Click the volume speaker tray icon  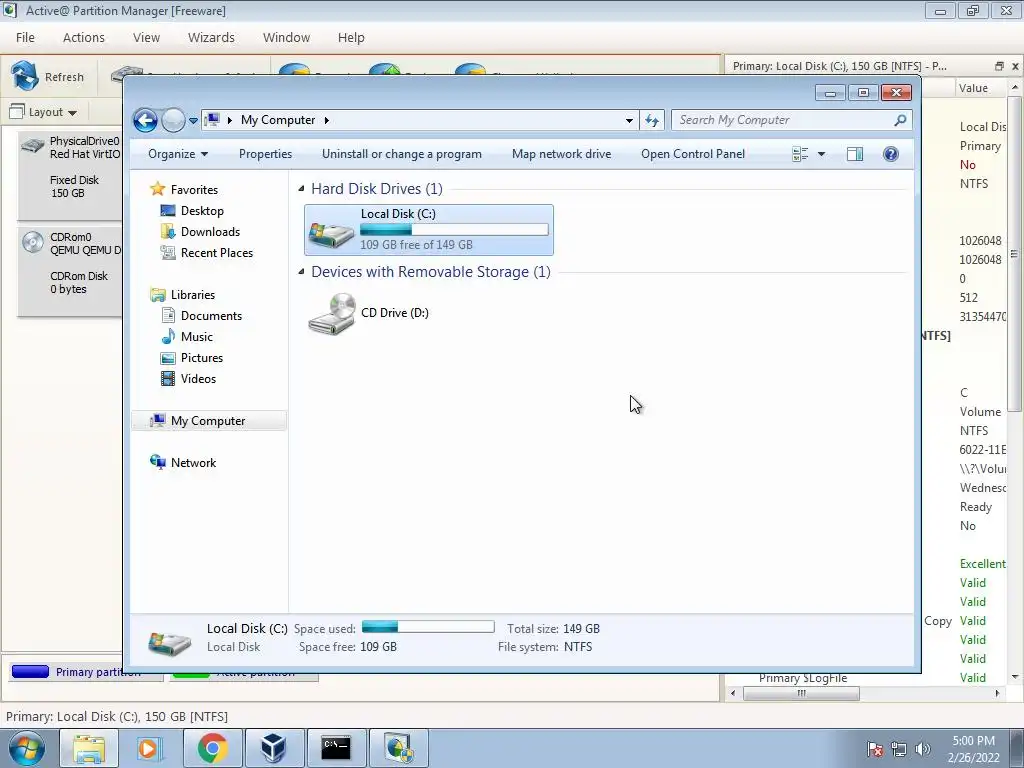pyautogui.click(x=923, y=749)
